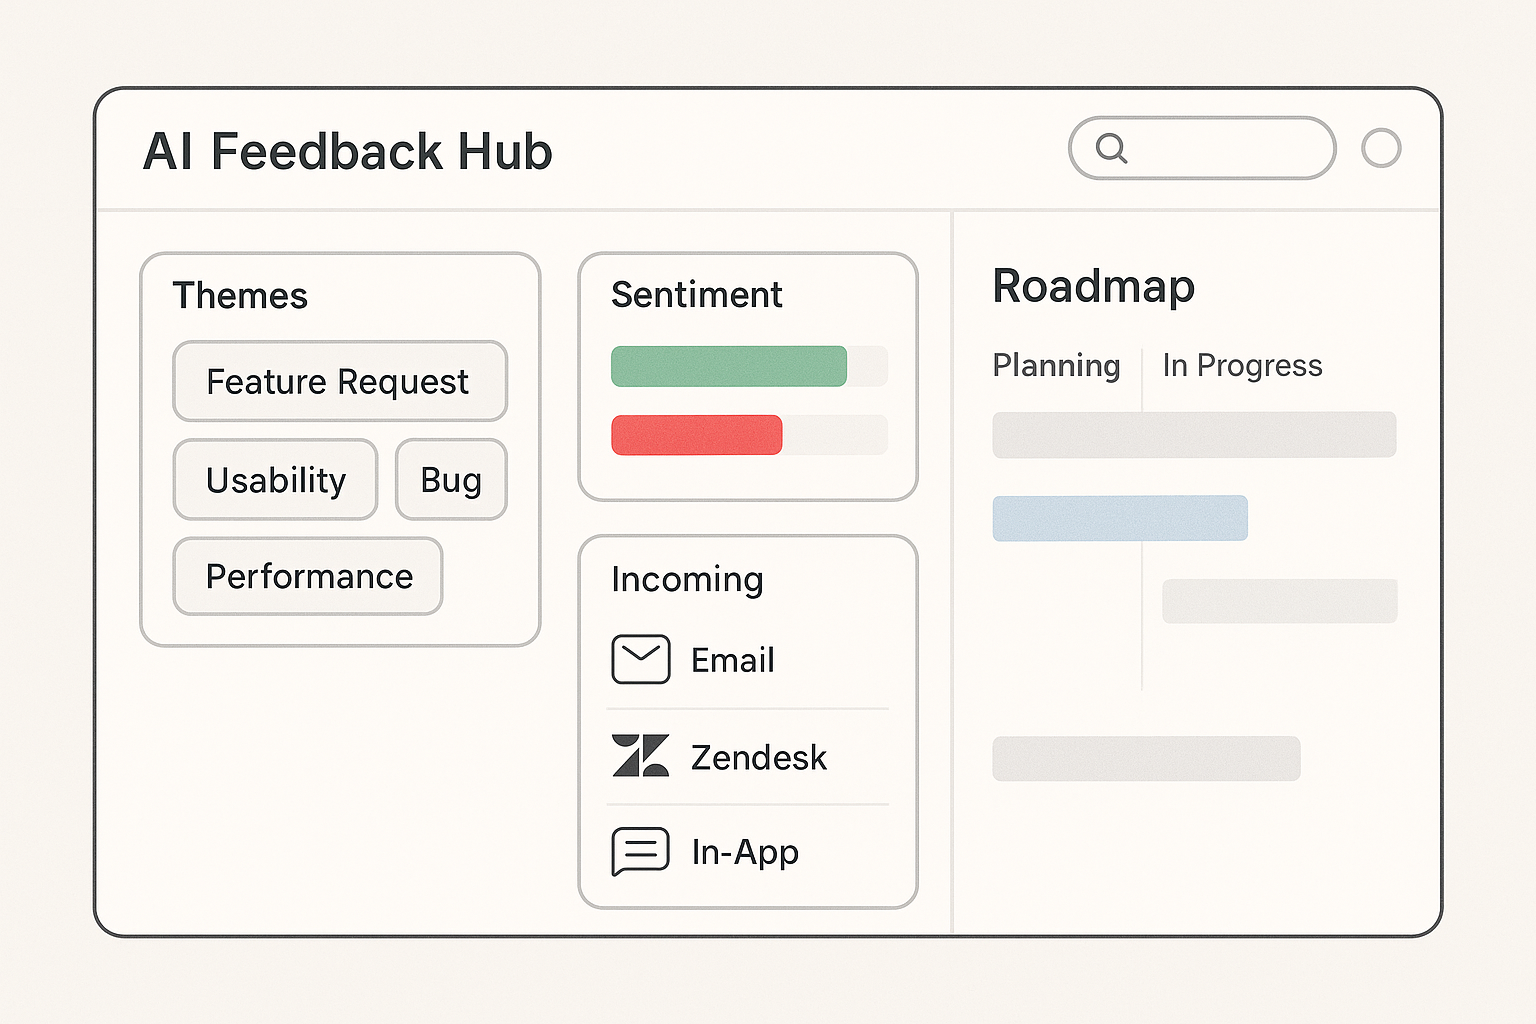Click the Roadmap section heading

coord(1093,287)
